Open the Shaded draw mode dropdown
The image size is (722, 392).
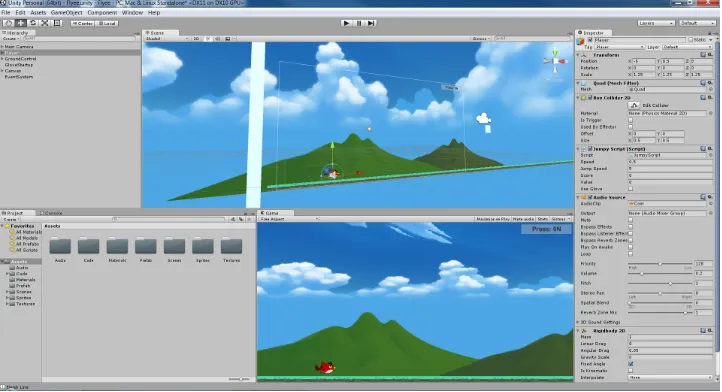pyautogui.click(x=167, y=39)
